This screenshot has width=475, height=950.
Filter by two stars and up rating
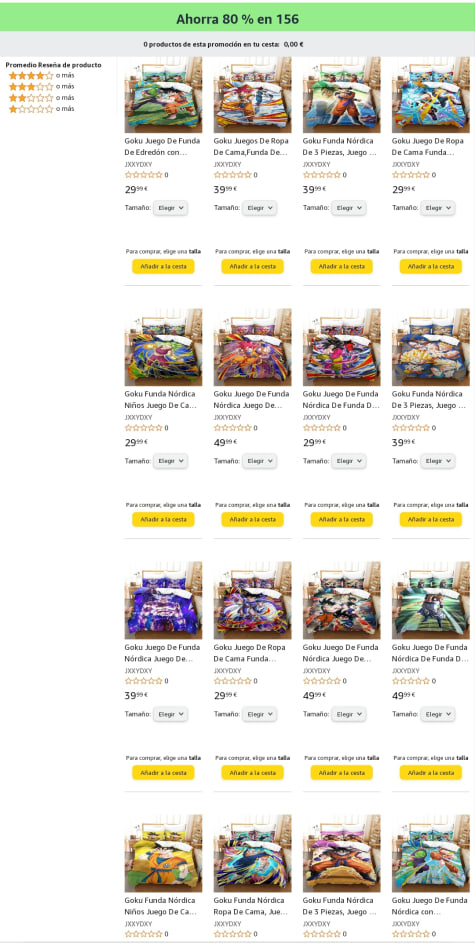(41, 98)
